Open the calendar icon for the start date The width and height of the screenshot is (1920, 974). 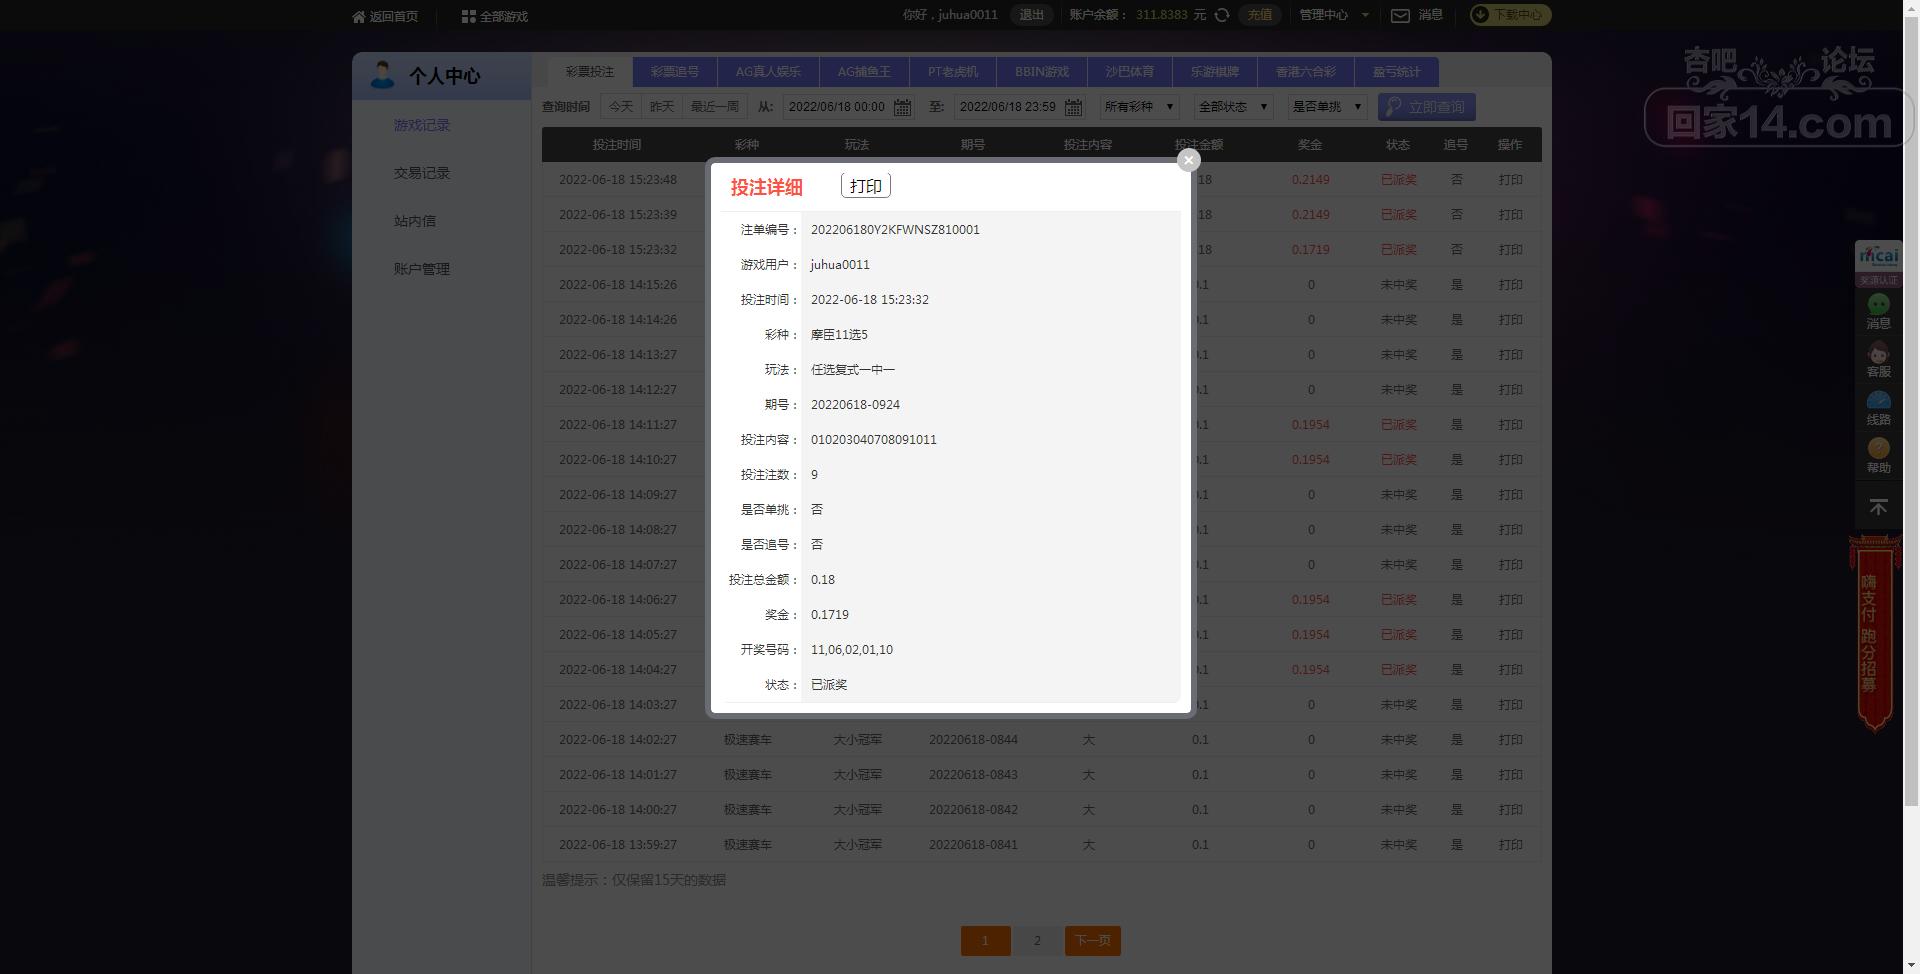pos(902,107)
